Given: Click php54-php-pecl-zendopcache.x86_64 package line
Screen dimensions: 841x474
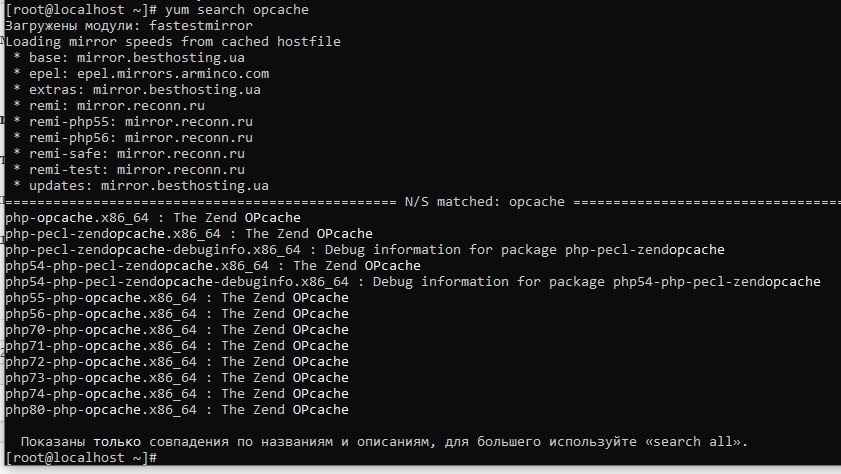Looking at the screenshot, I should point(213,266).
